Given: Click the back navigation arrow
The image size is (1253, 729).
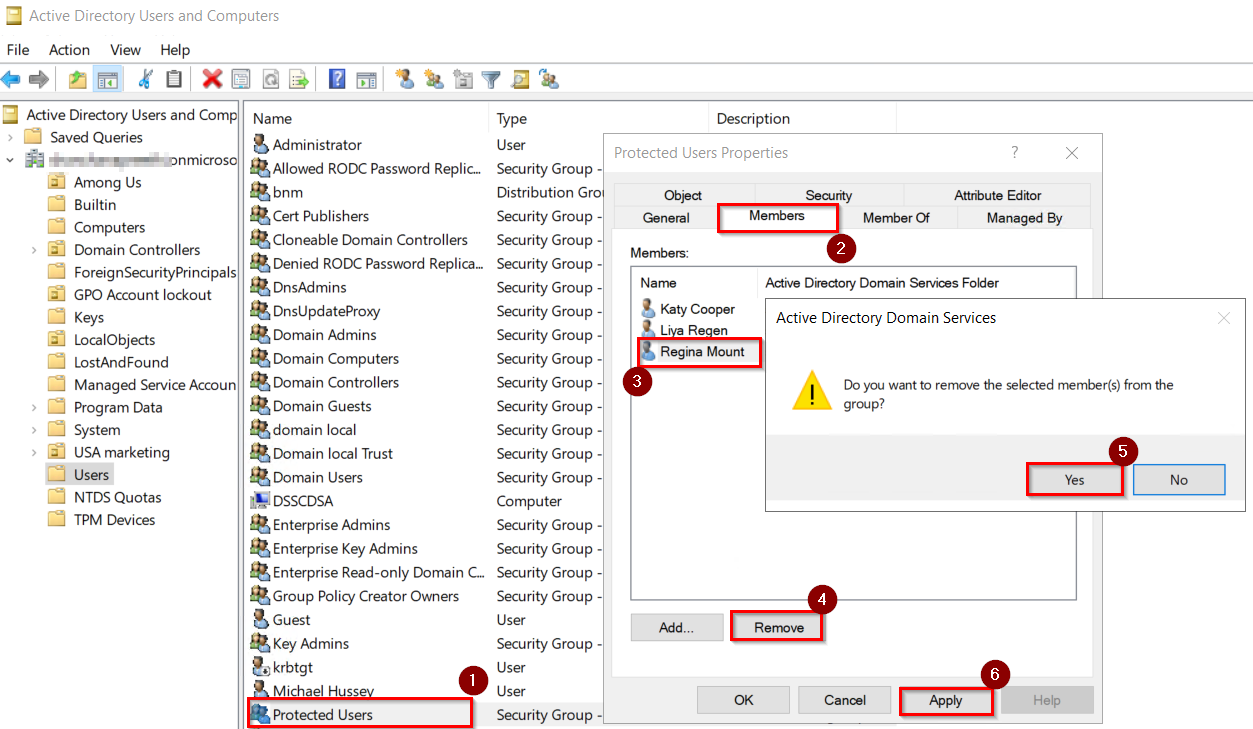Looking at the screenshot, I should [14, 79].
